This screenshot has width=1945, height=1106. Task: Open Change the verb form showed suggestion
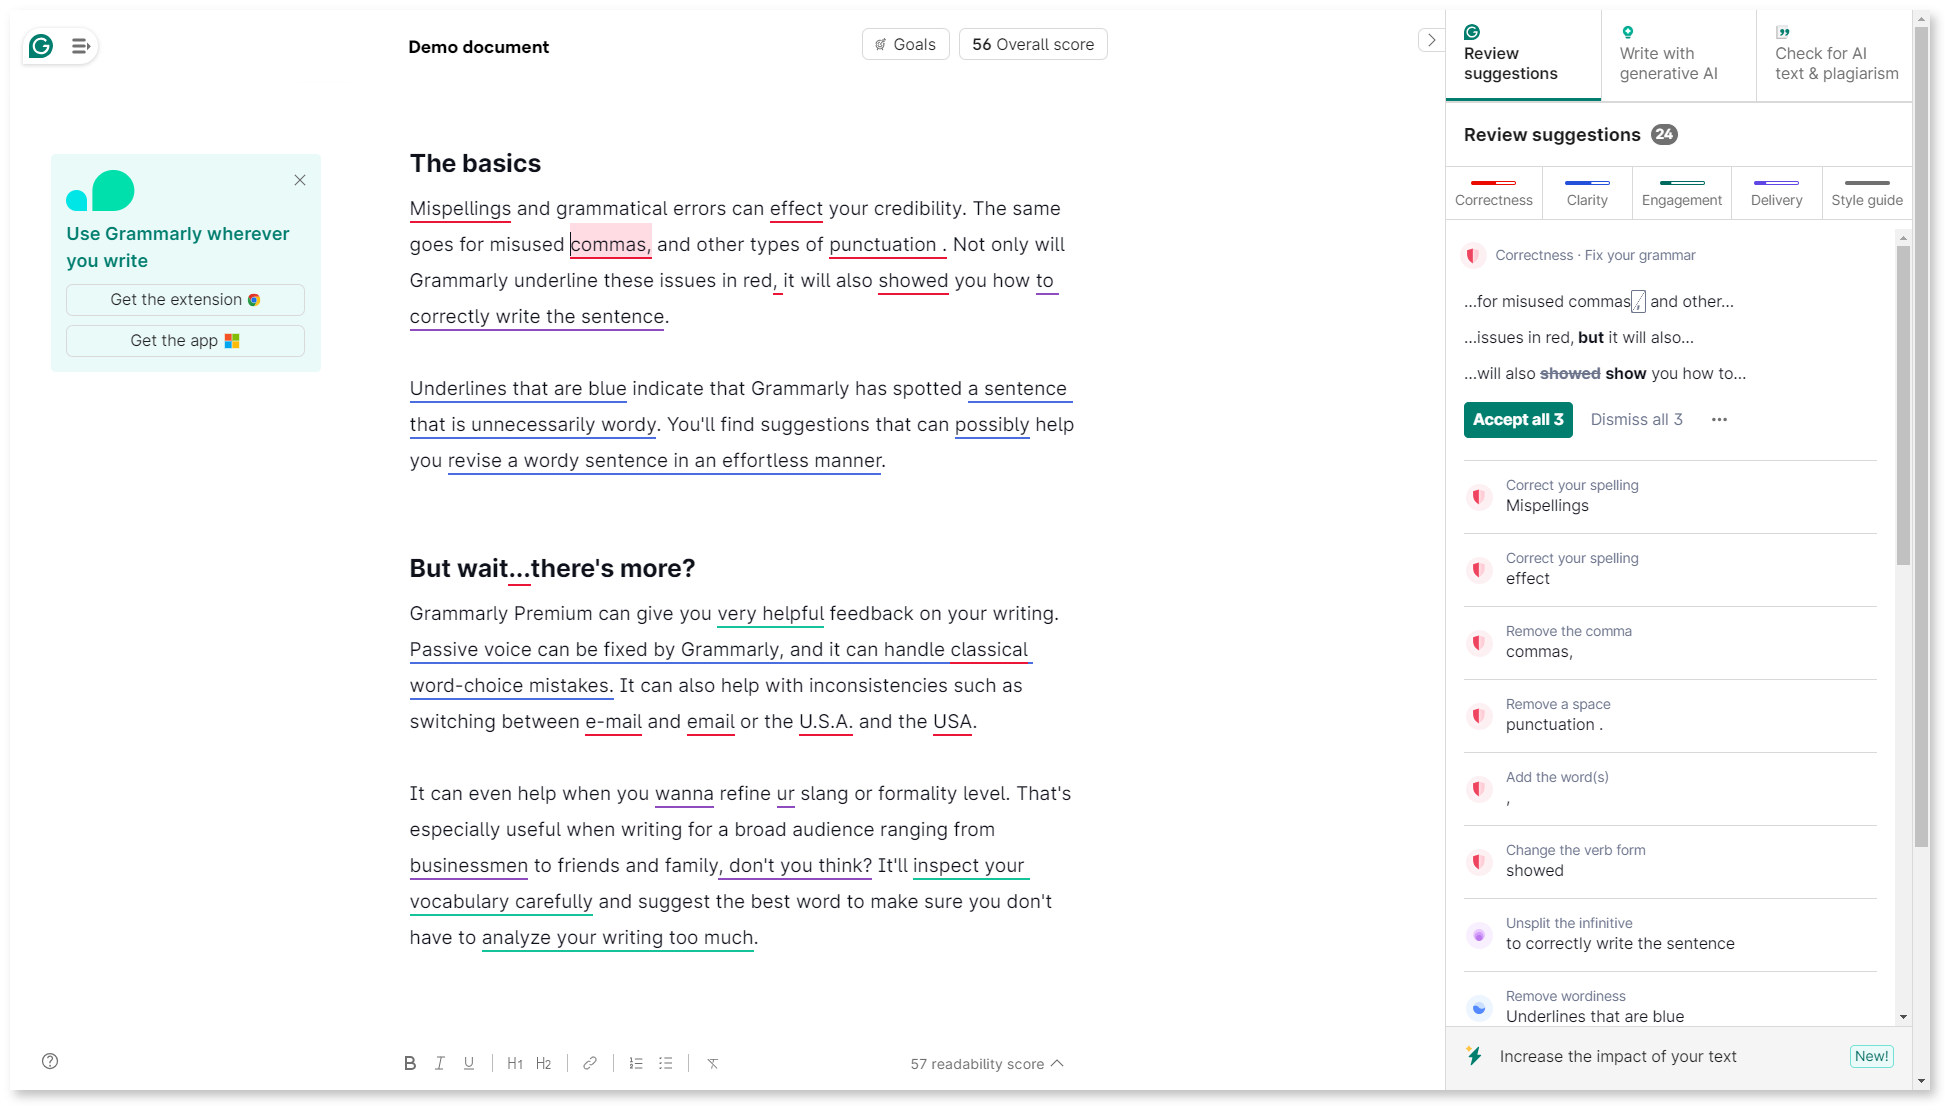click(1670, 862)
